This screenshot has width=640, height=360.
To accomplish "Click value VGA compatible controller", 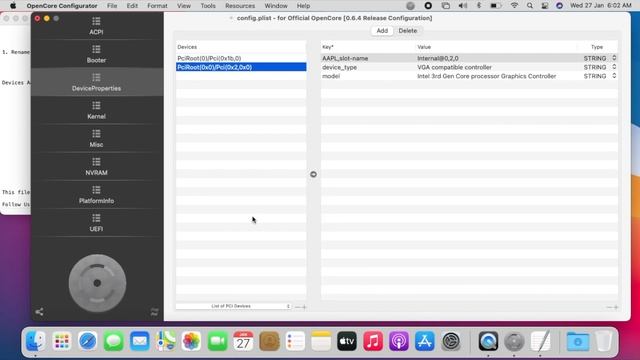I will (454, 67).
